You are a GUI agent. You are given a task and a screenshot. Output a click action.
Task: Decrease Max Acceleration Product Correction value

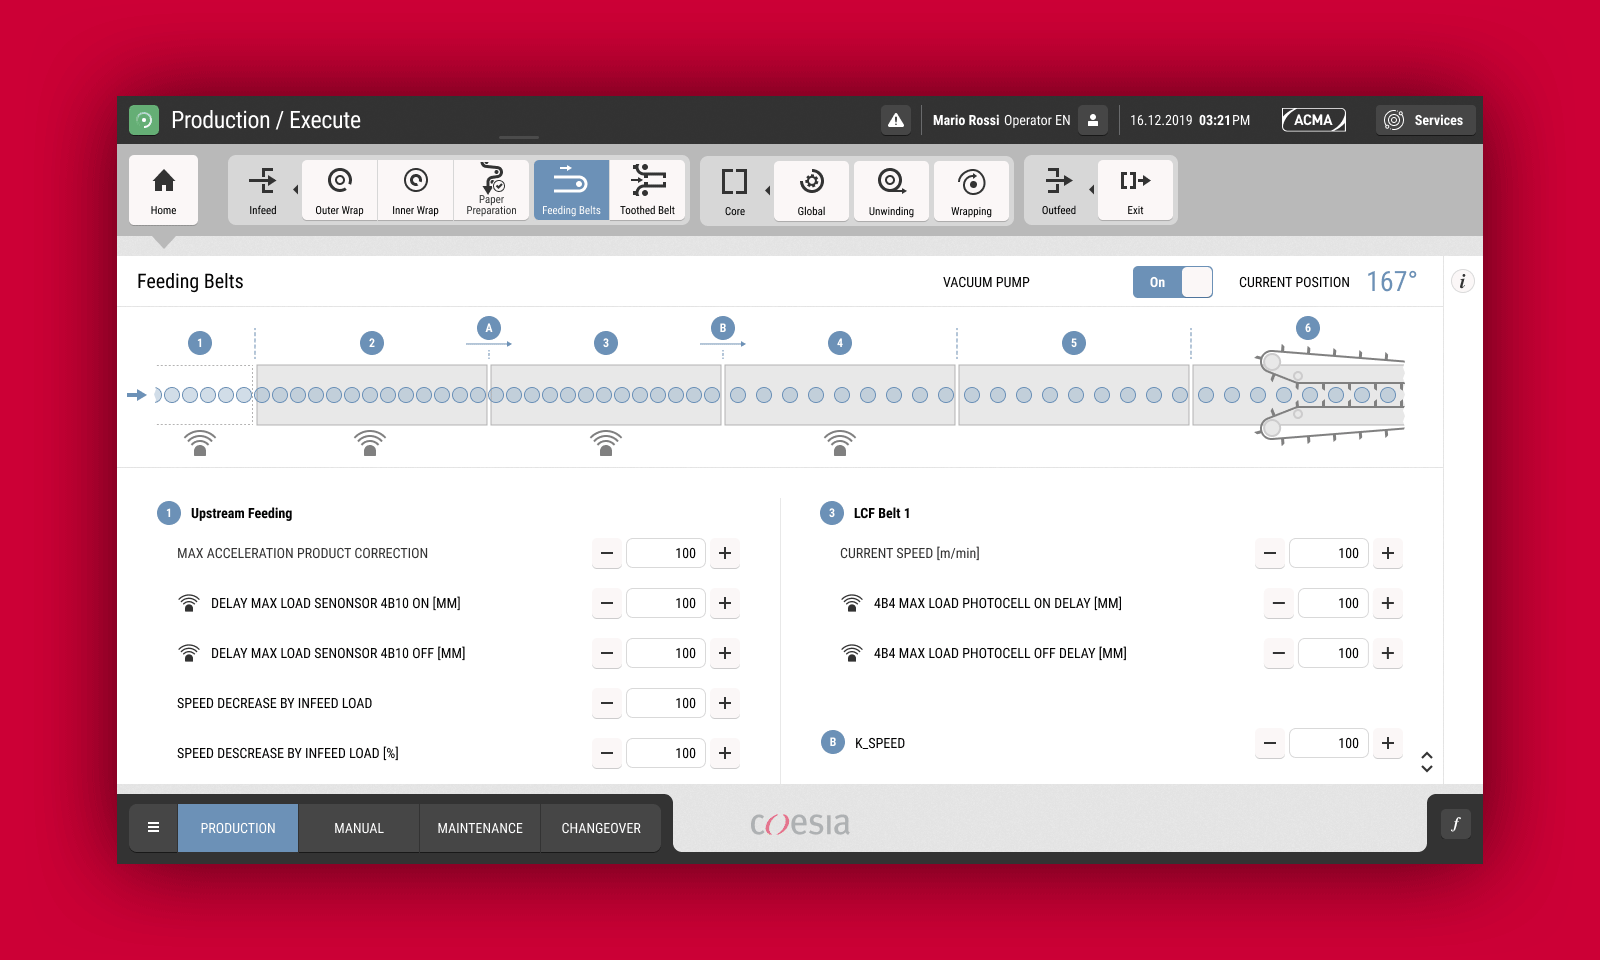pyautogui.click(x=607, y=553)
